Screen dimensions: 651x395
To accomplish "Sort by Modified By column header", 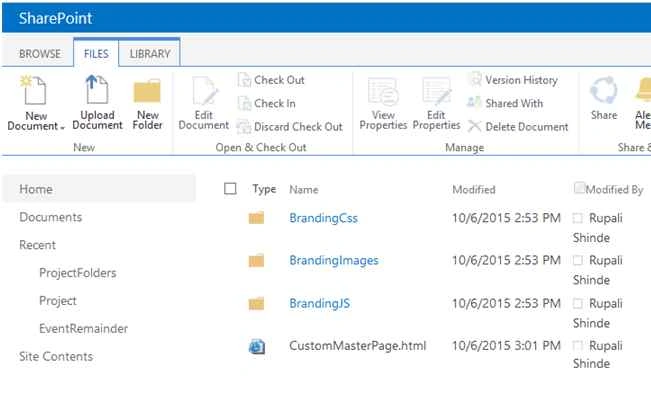I will [x=614, y=190].
